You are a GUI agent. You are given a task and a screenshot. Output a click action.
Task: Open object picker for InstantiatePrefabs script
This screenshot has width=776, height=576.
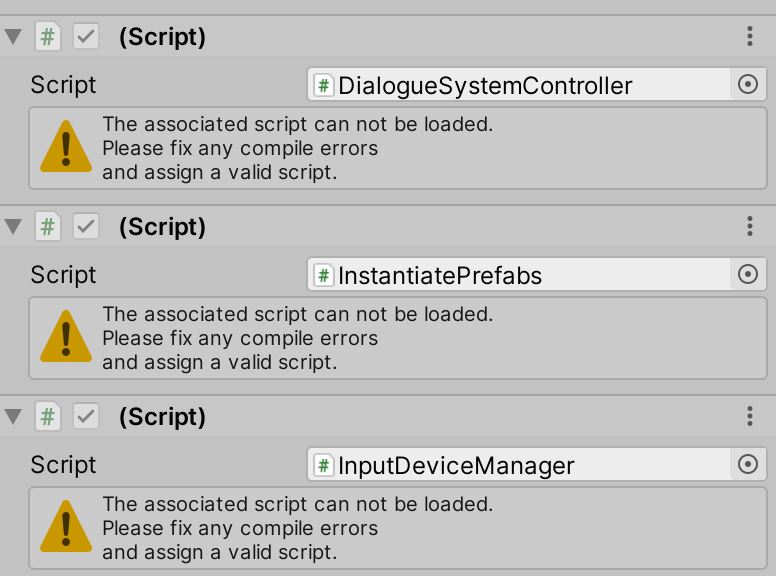point(748,275)
